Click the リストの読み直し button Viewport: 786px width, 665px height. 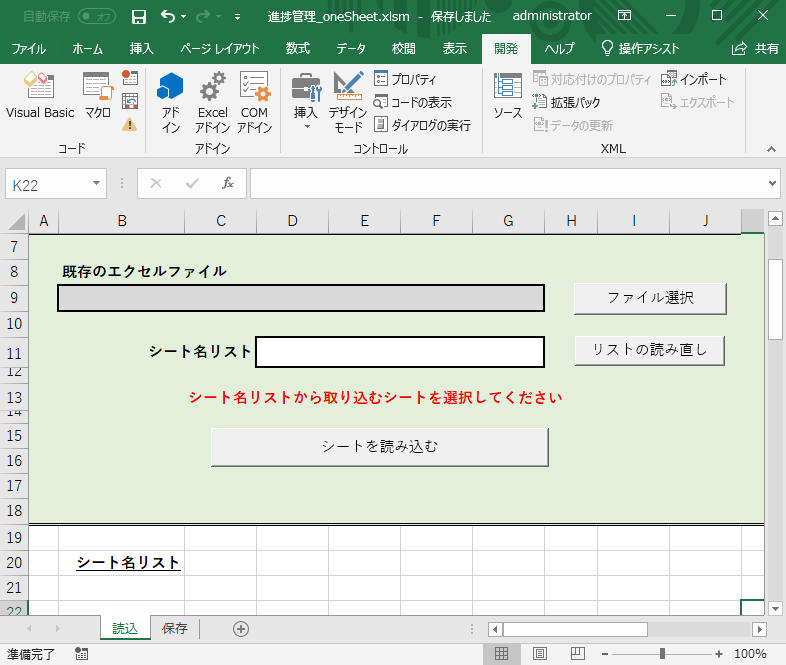(650, 350)
